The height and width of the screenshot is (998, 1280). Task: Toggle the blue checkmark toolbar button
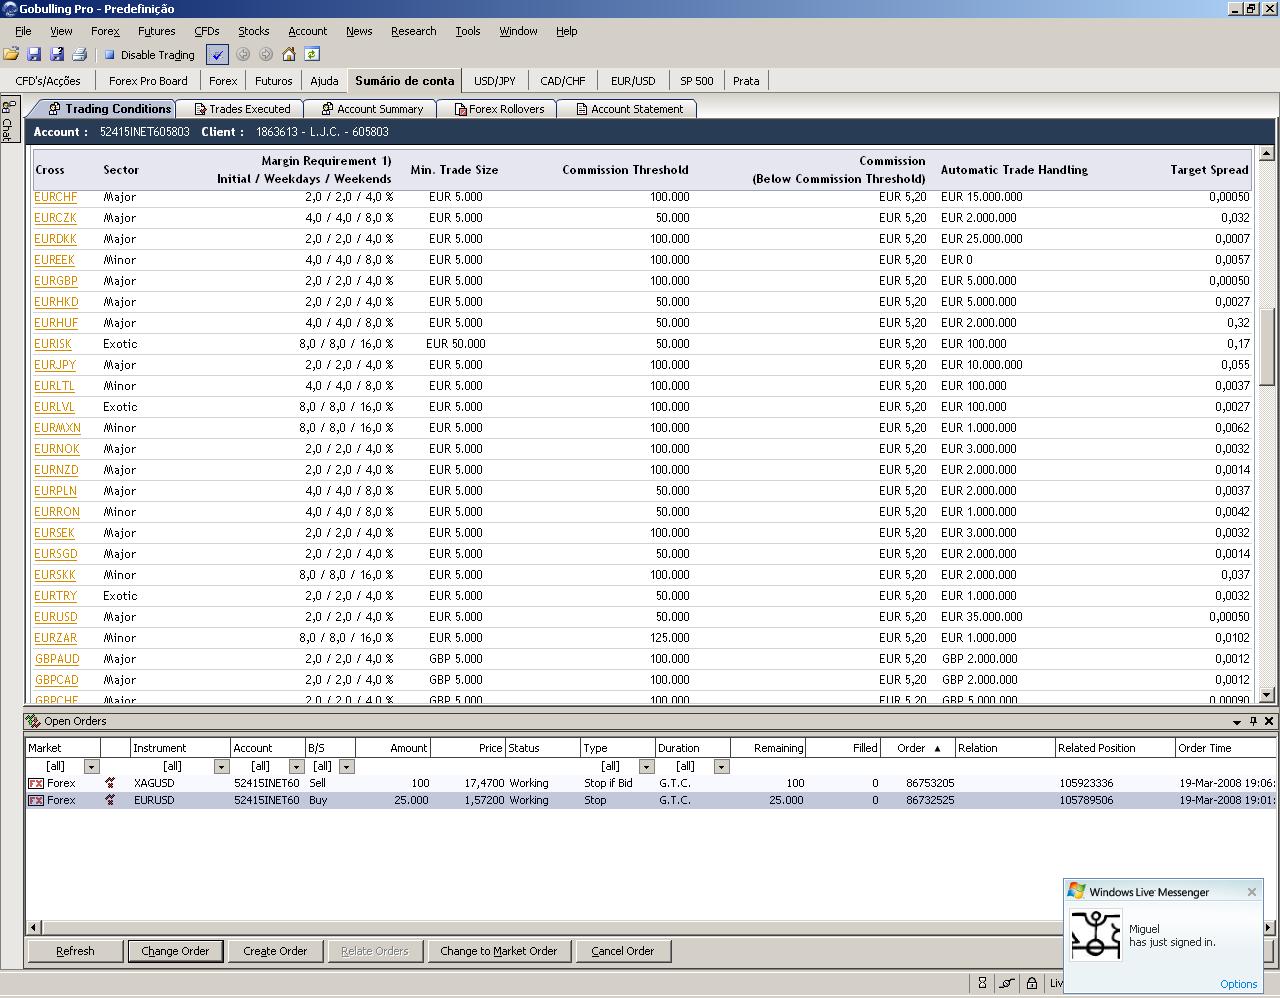[217, 55]
